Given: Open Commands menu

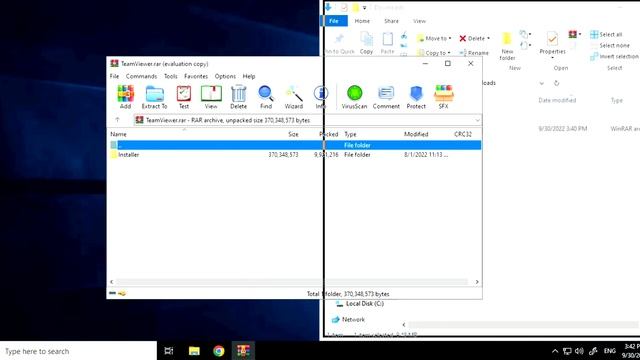Looking at the screenshot, I should 141,76.
